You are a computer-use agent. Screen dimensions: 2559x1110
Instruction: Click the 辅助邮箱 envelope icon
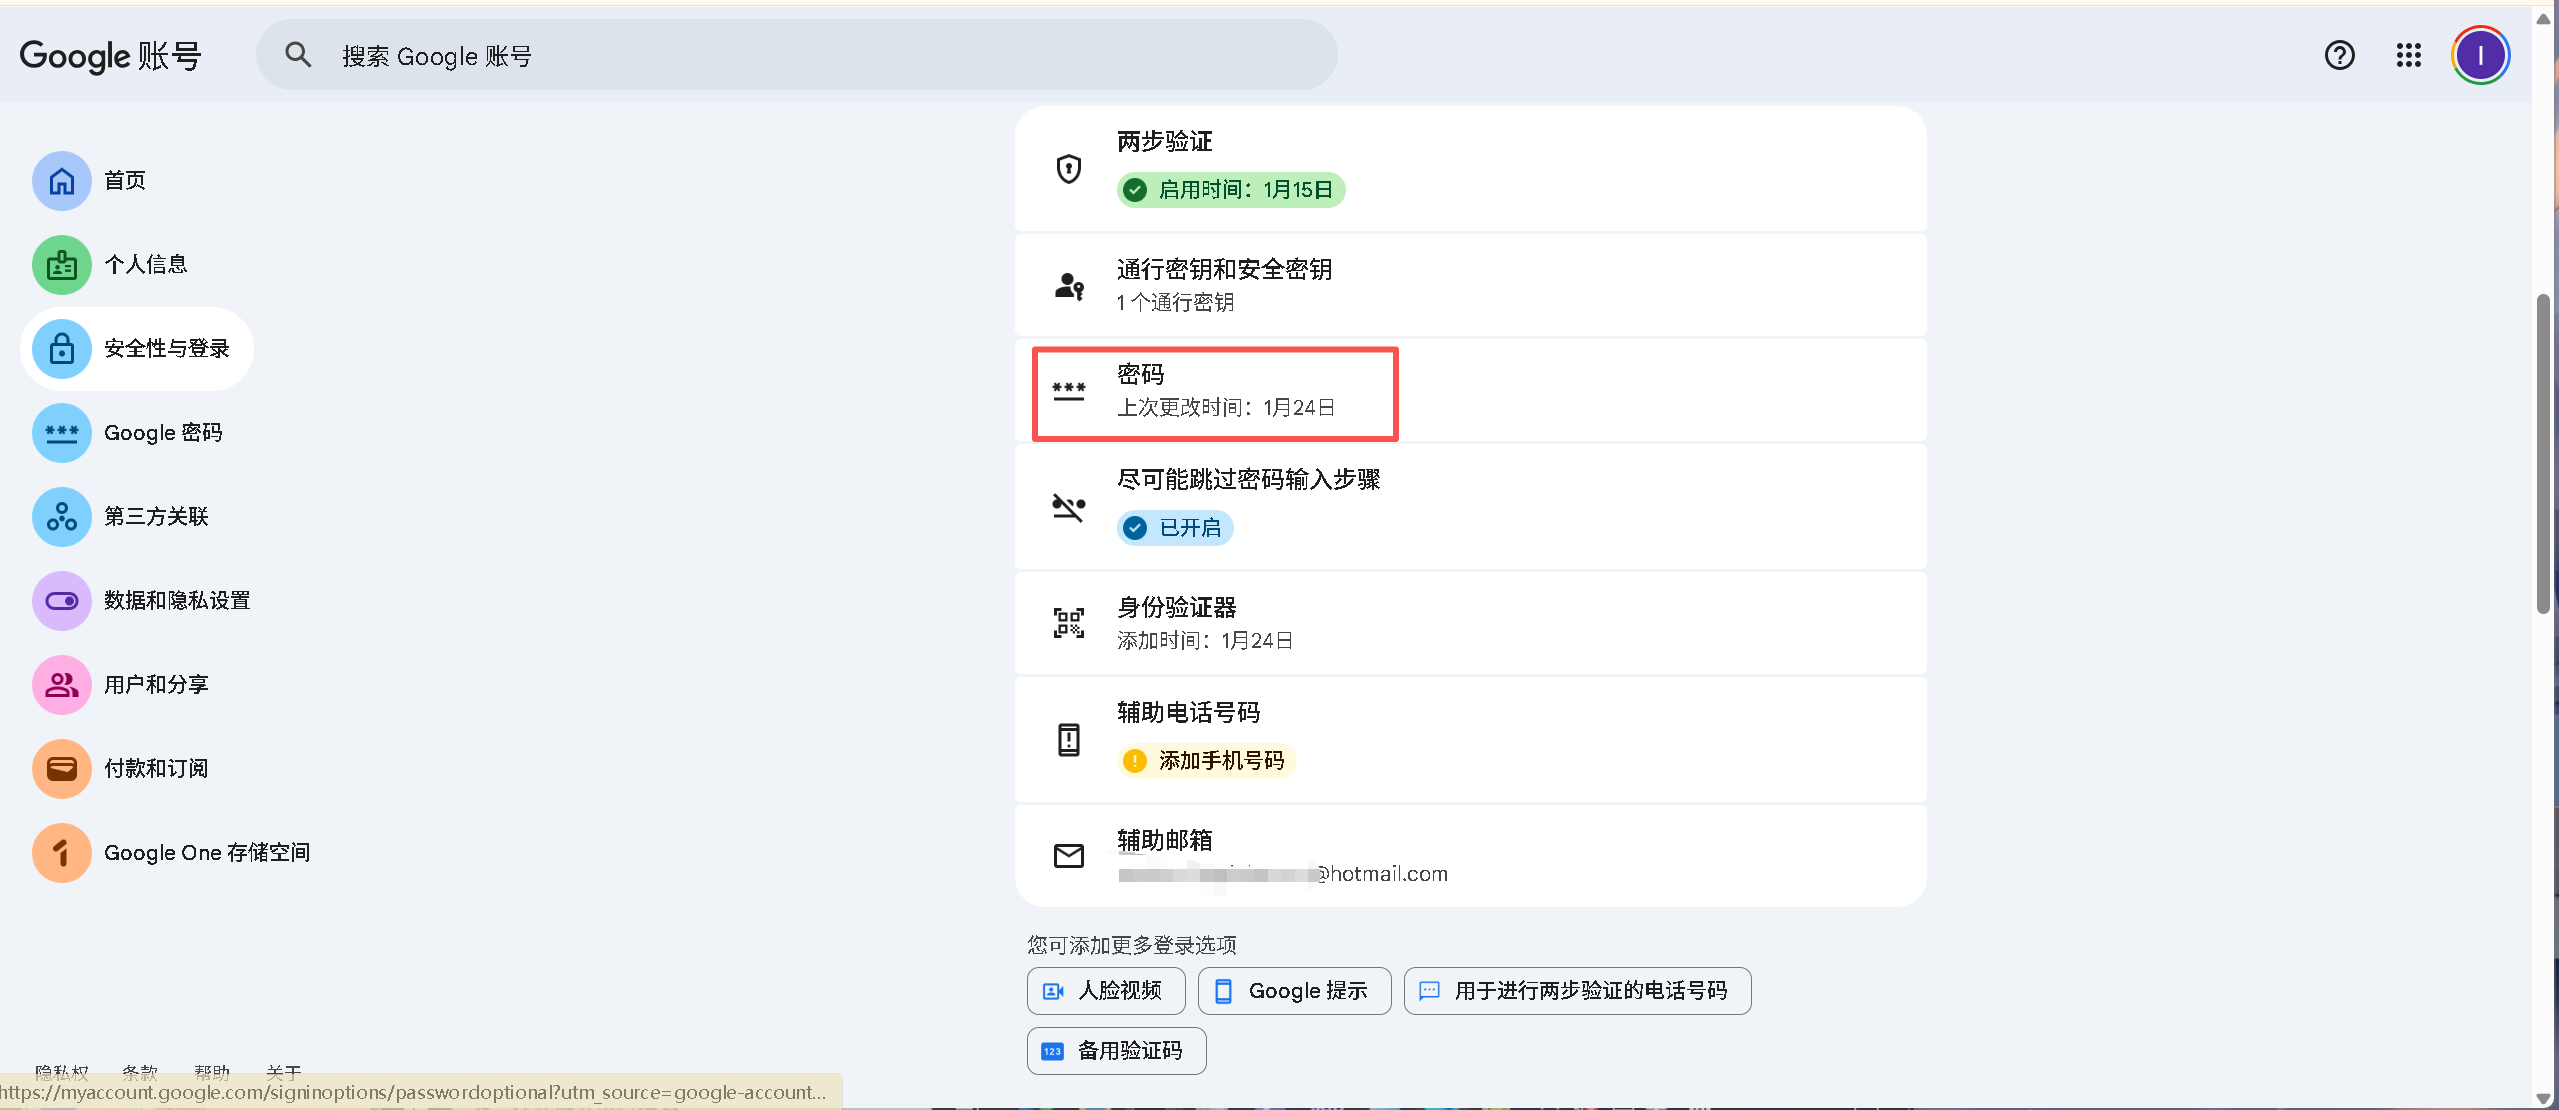(x=1067, y=855)
